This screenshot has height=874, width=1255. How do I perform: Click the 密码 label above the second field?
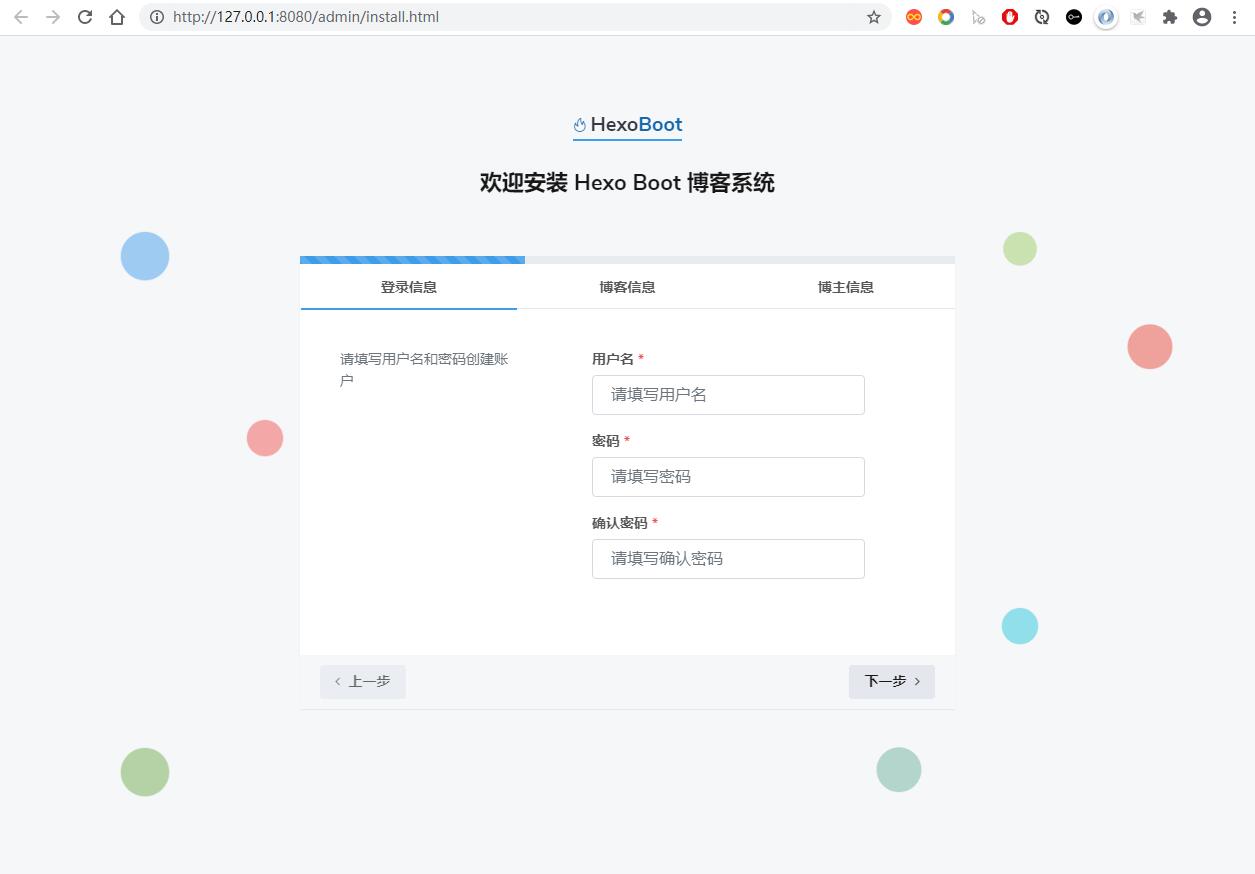pyautogui.click(x=606, y=441)
